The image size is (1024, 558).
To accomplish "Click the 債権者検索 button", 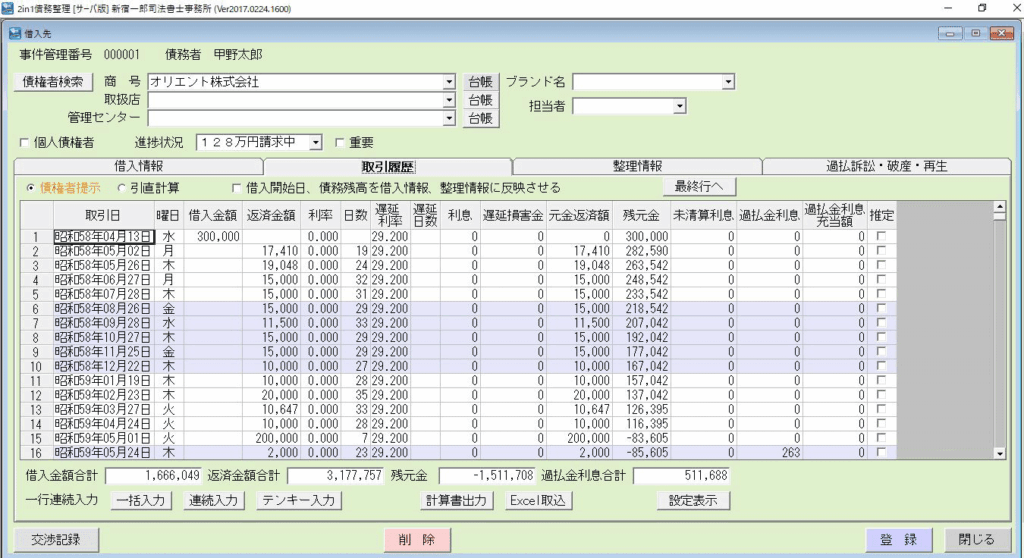I will [55, 81].
